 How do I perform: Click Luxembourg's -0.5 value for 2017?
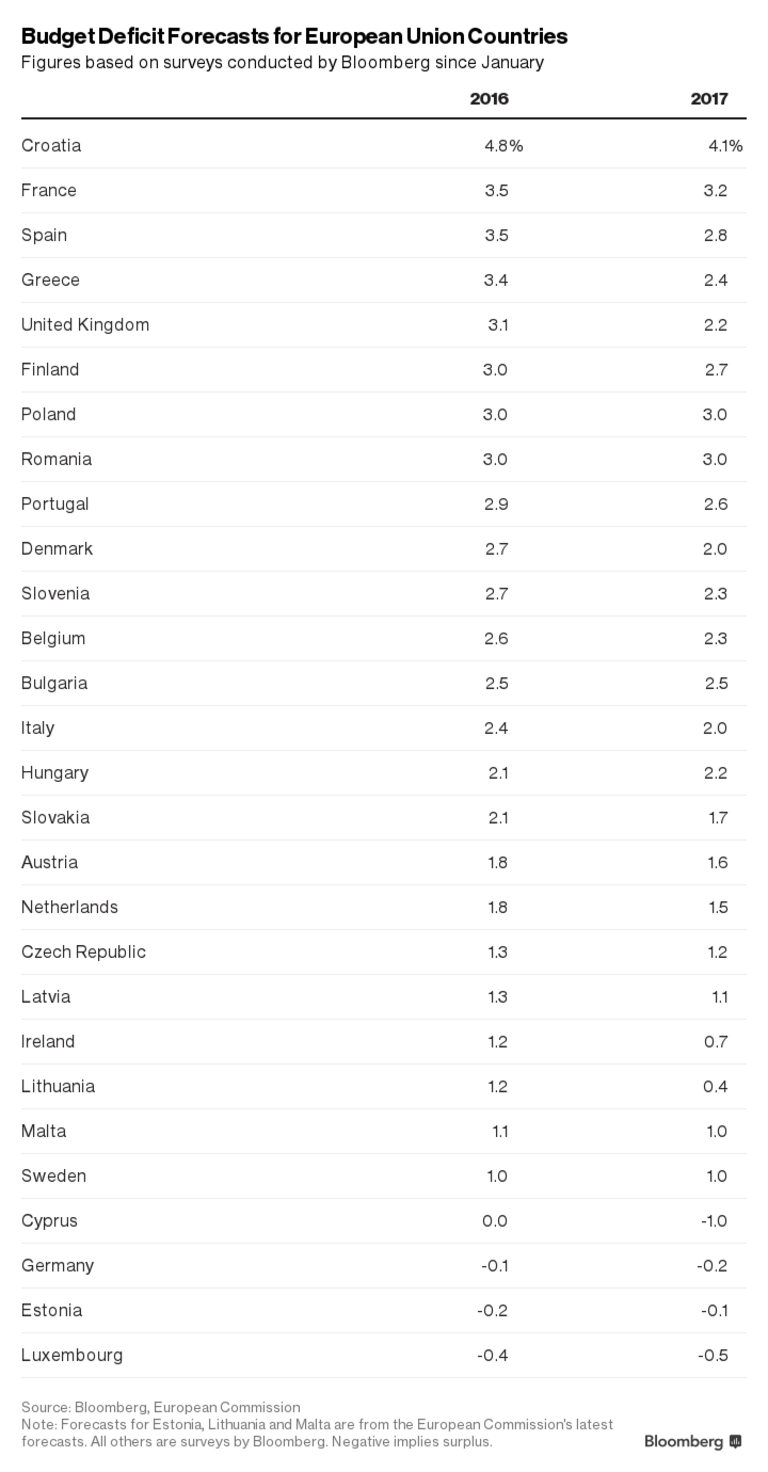(713, 1355)
